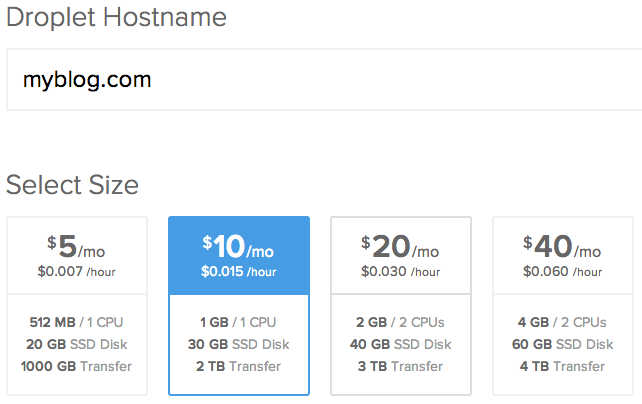642x404 pixels.
Task: Click the 60 GB SSD Disk line
Action: tap(562, 345)
